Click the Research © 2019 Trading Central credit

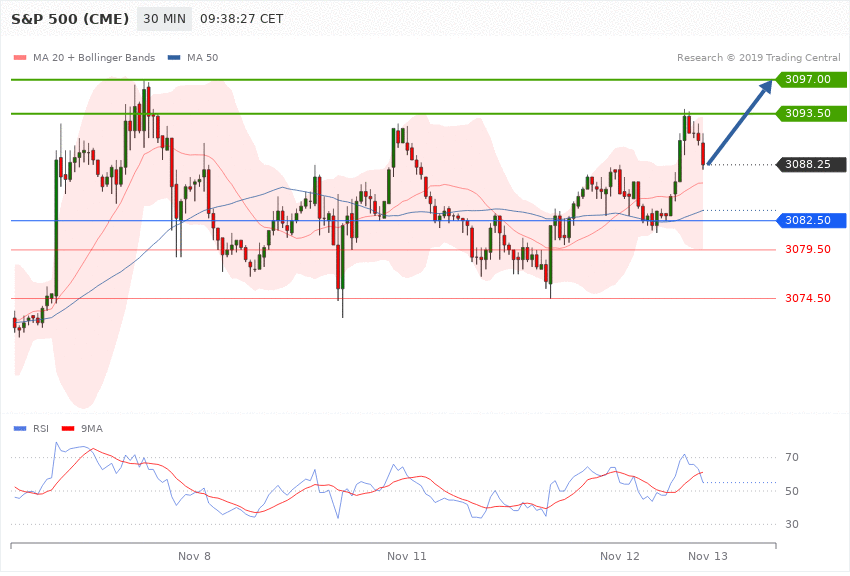(758, 57)
